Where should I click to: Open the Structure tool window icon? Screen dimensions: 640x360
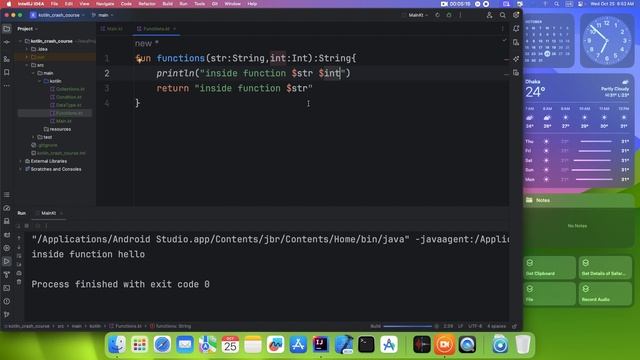[7, 59]
